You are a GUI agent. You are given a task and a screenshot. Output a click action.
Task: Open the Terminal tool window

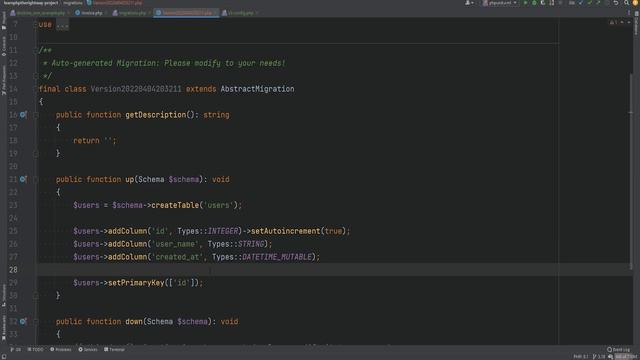coord(114,349)
